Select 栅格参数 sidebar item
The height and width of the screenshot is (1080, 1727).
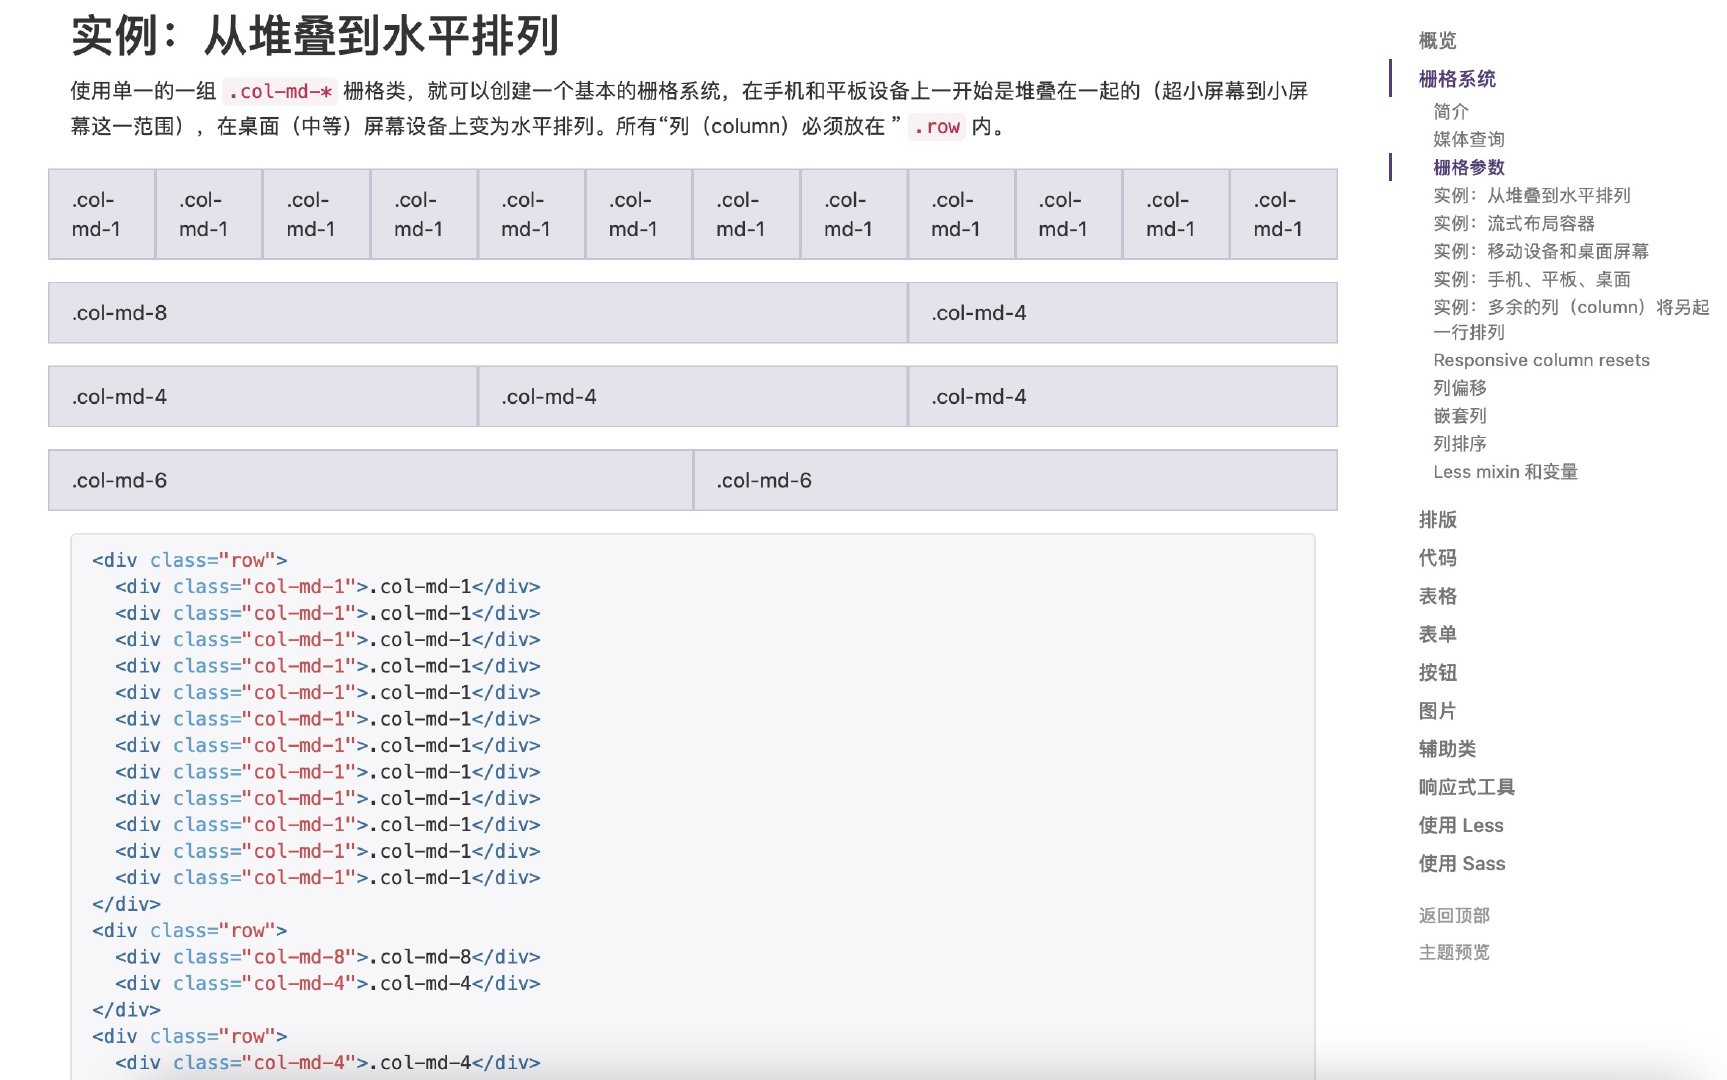pos(1469,167)
